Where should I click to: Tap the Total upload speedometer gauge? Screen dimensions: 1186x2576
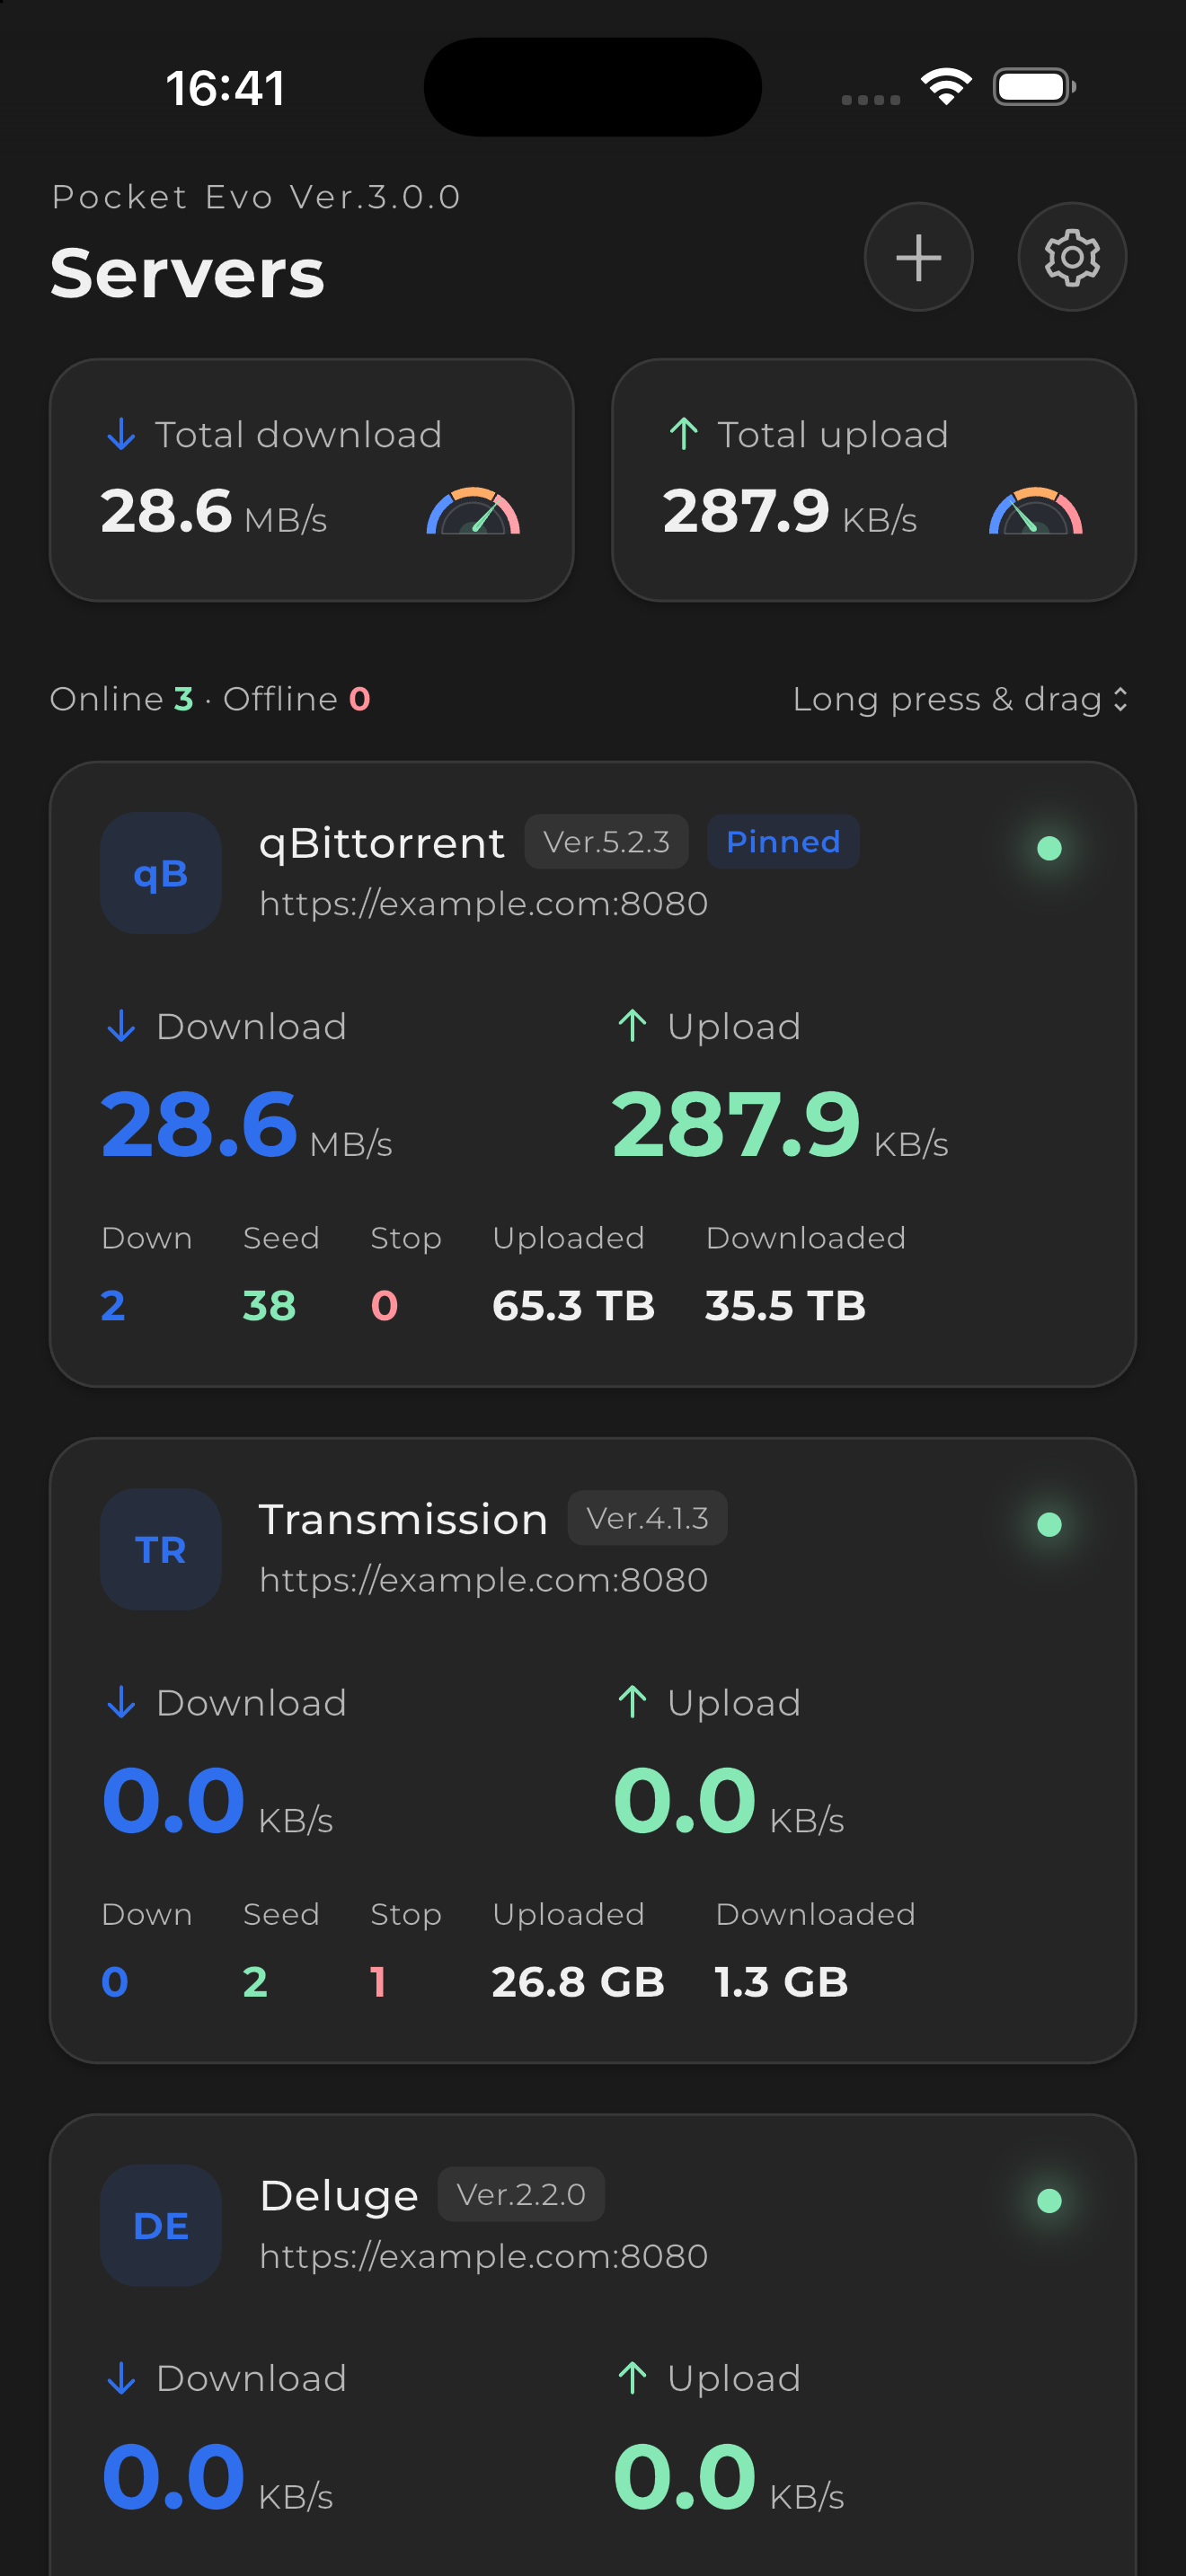(1036, 511)
